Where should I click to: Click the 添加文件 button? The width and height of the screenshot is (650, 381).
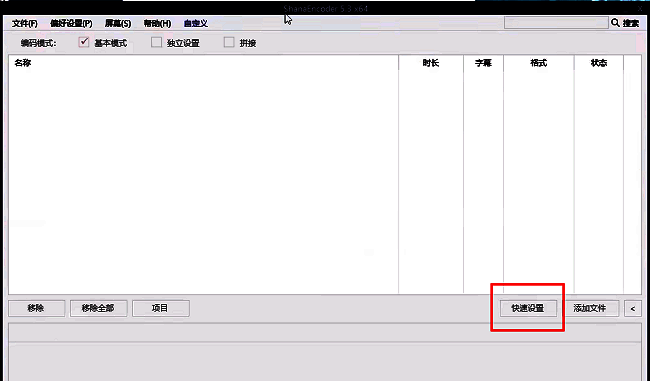click(590, 308)
